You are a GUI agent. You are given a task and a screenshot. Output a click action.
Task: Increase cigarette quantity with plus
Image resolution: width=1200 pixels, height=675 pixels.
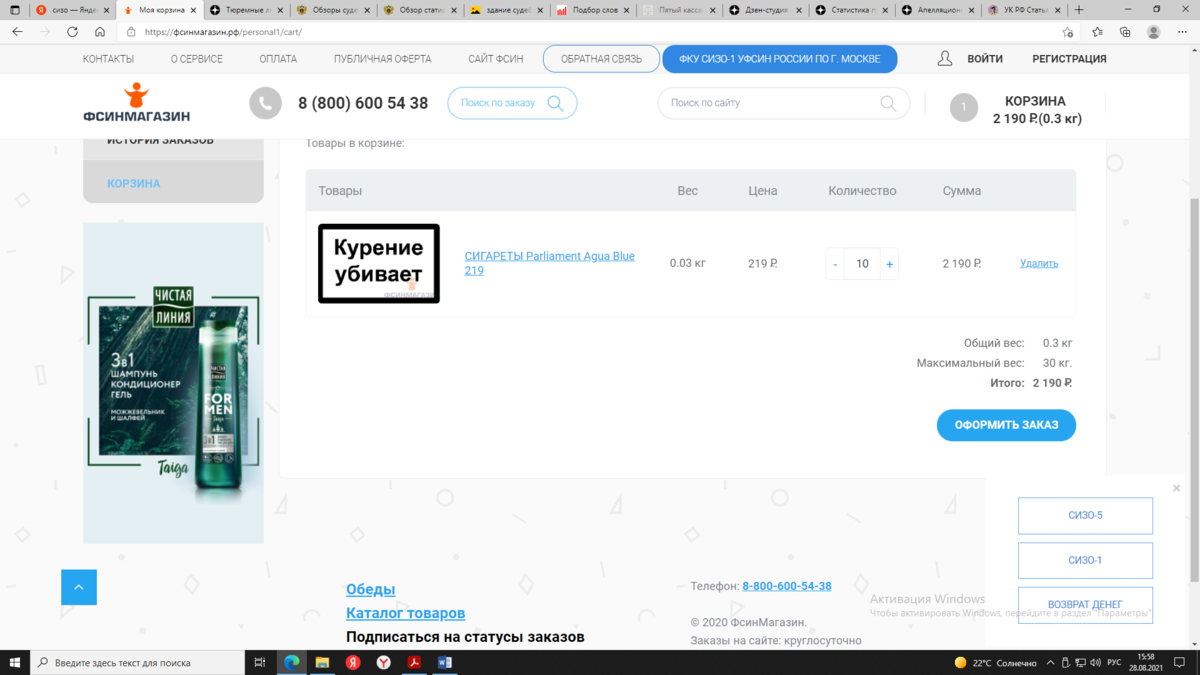pos(889,264)
